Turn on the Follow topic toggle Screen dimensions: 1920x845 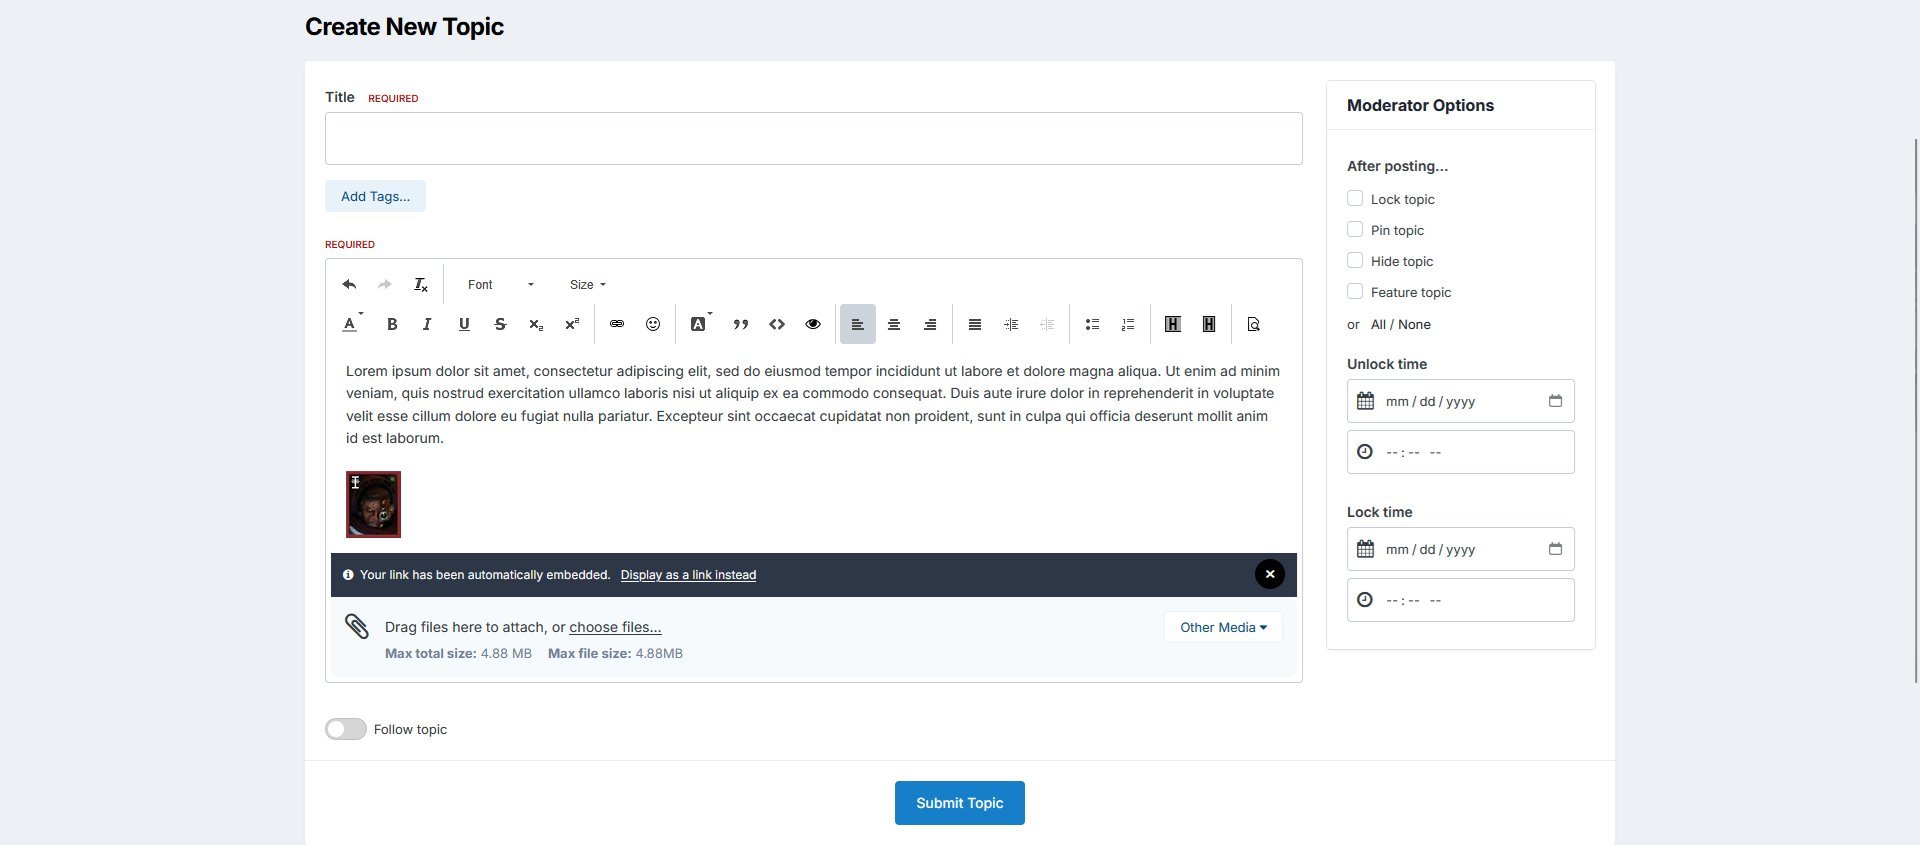pos(346,729)
